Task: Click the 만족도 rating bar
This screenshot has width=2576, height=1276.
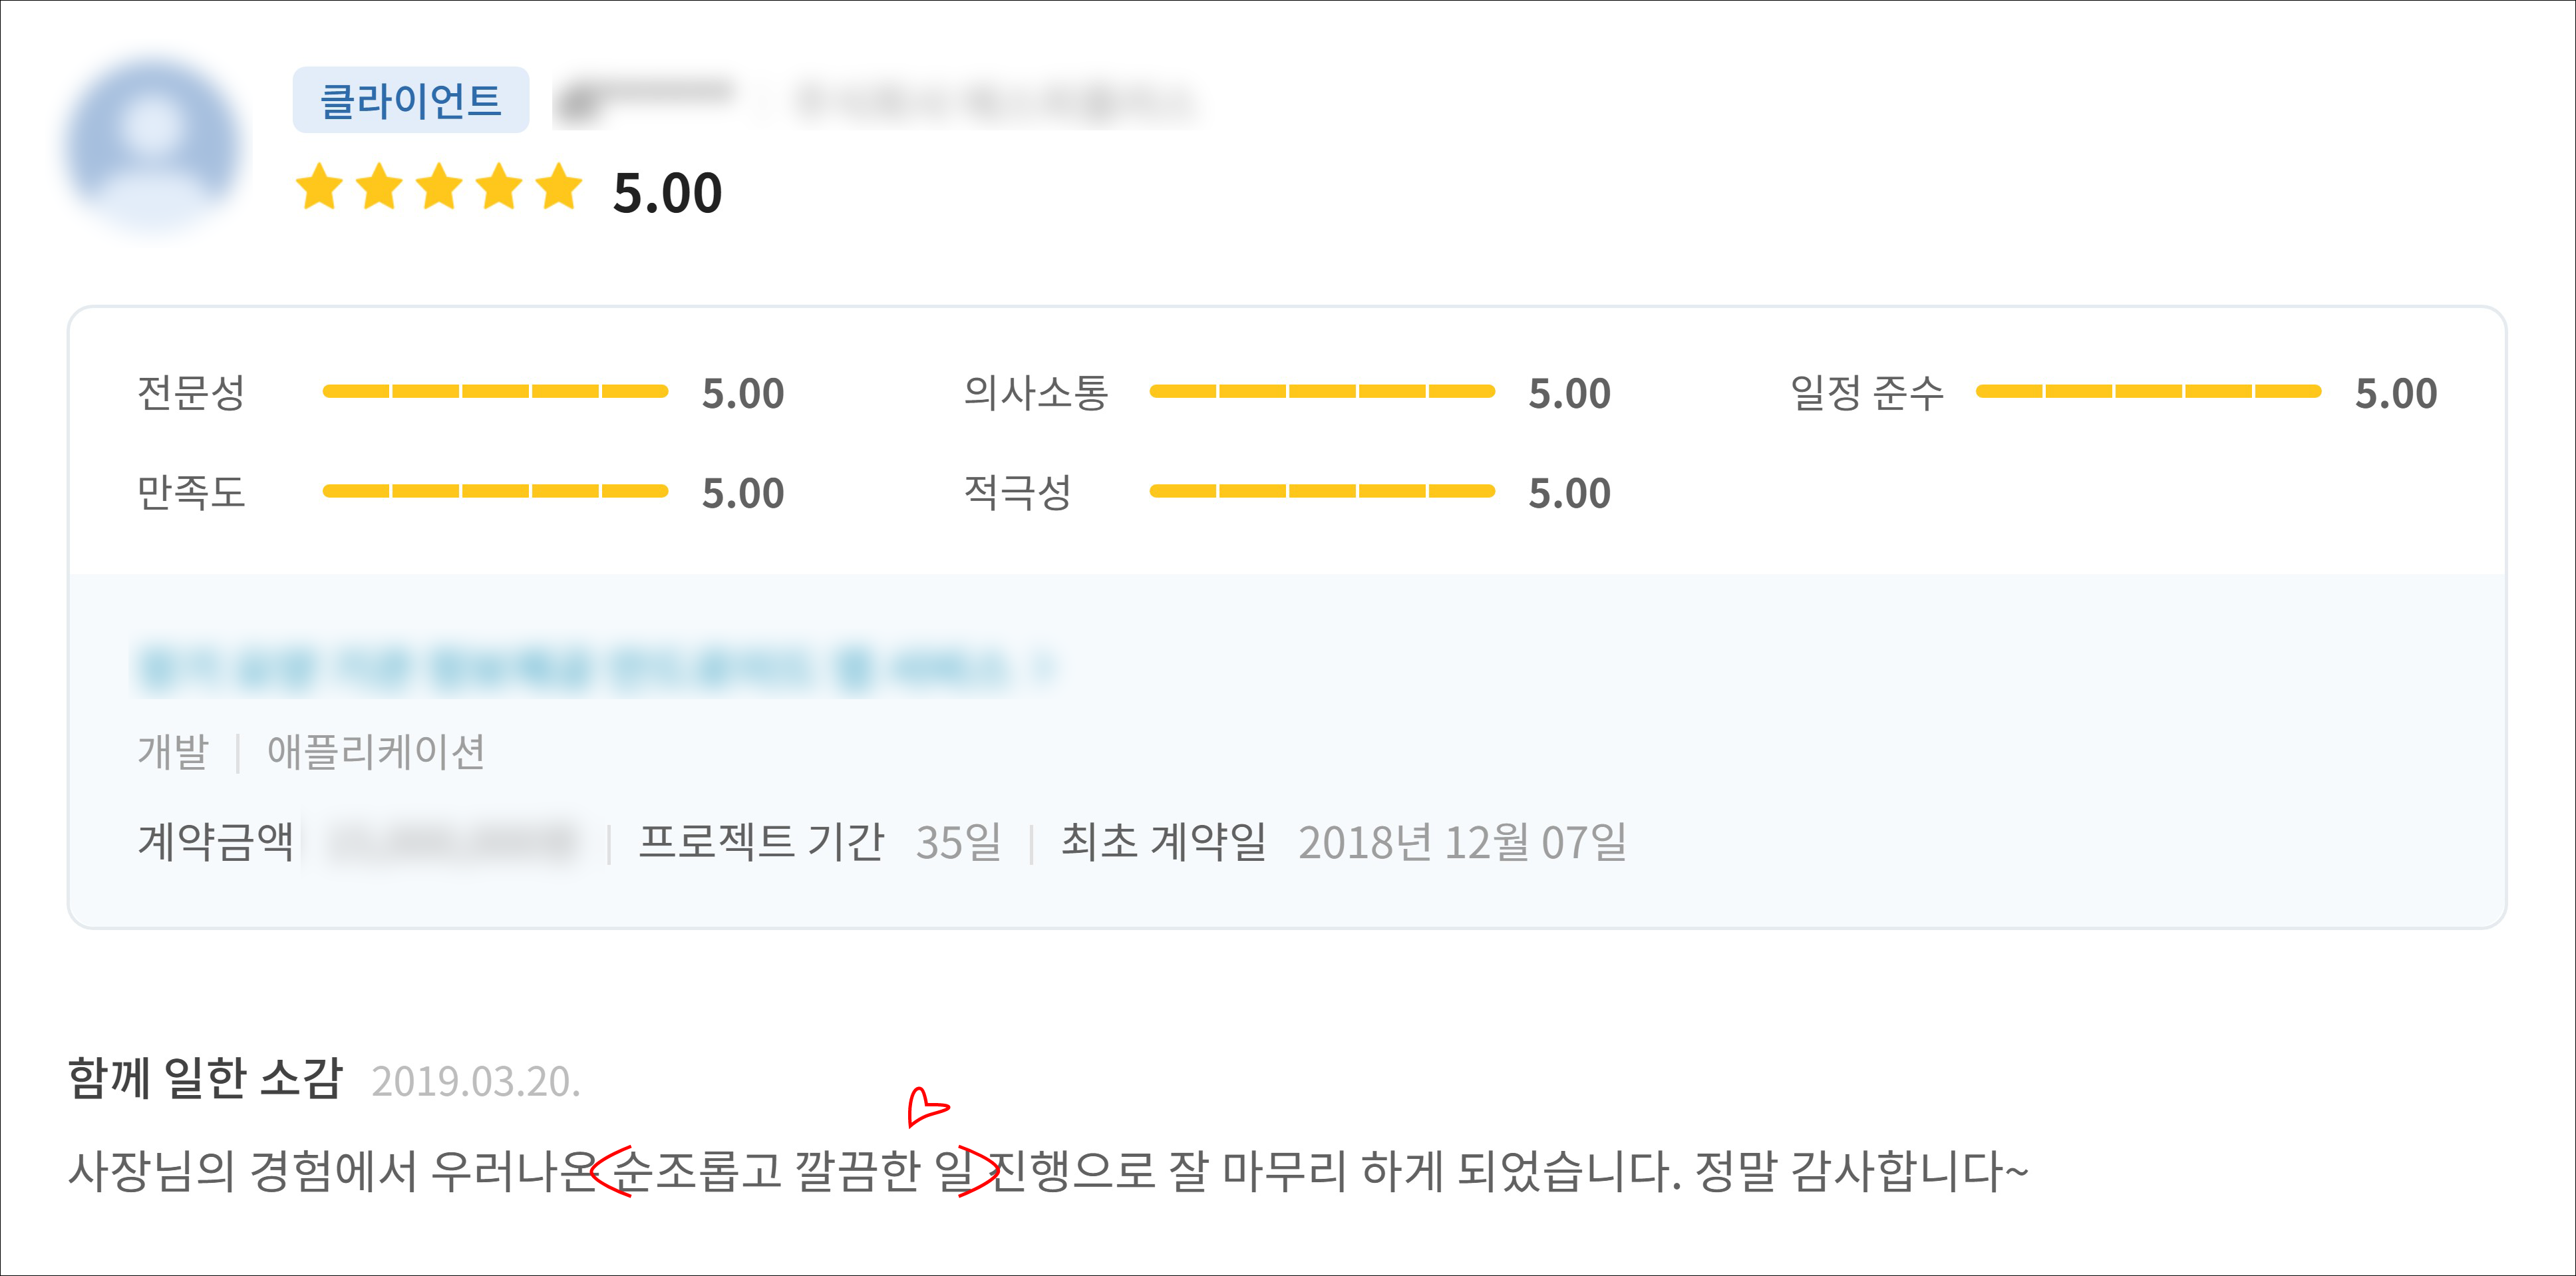Action: pyautogui.click(x=495, y=491)
